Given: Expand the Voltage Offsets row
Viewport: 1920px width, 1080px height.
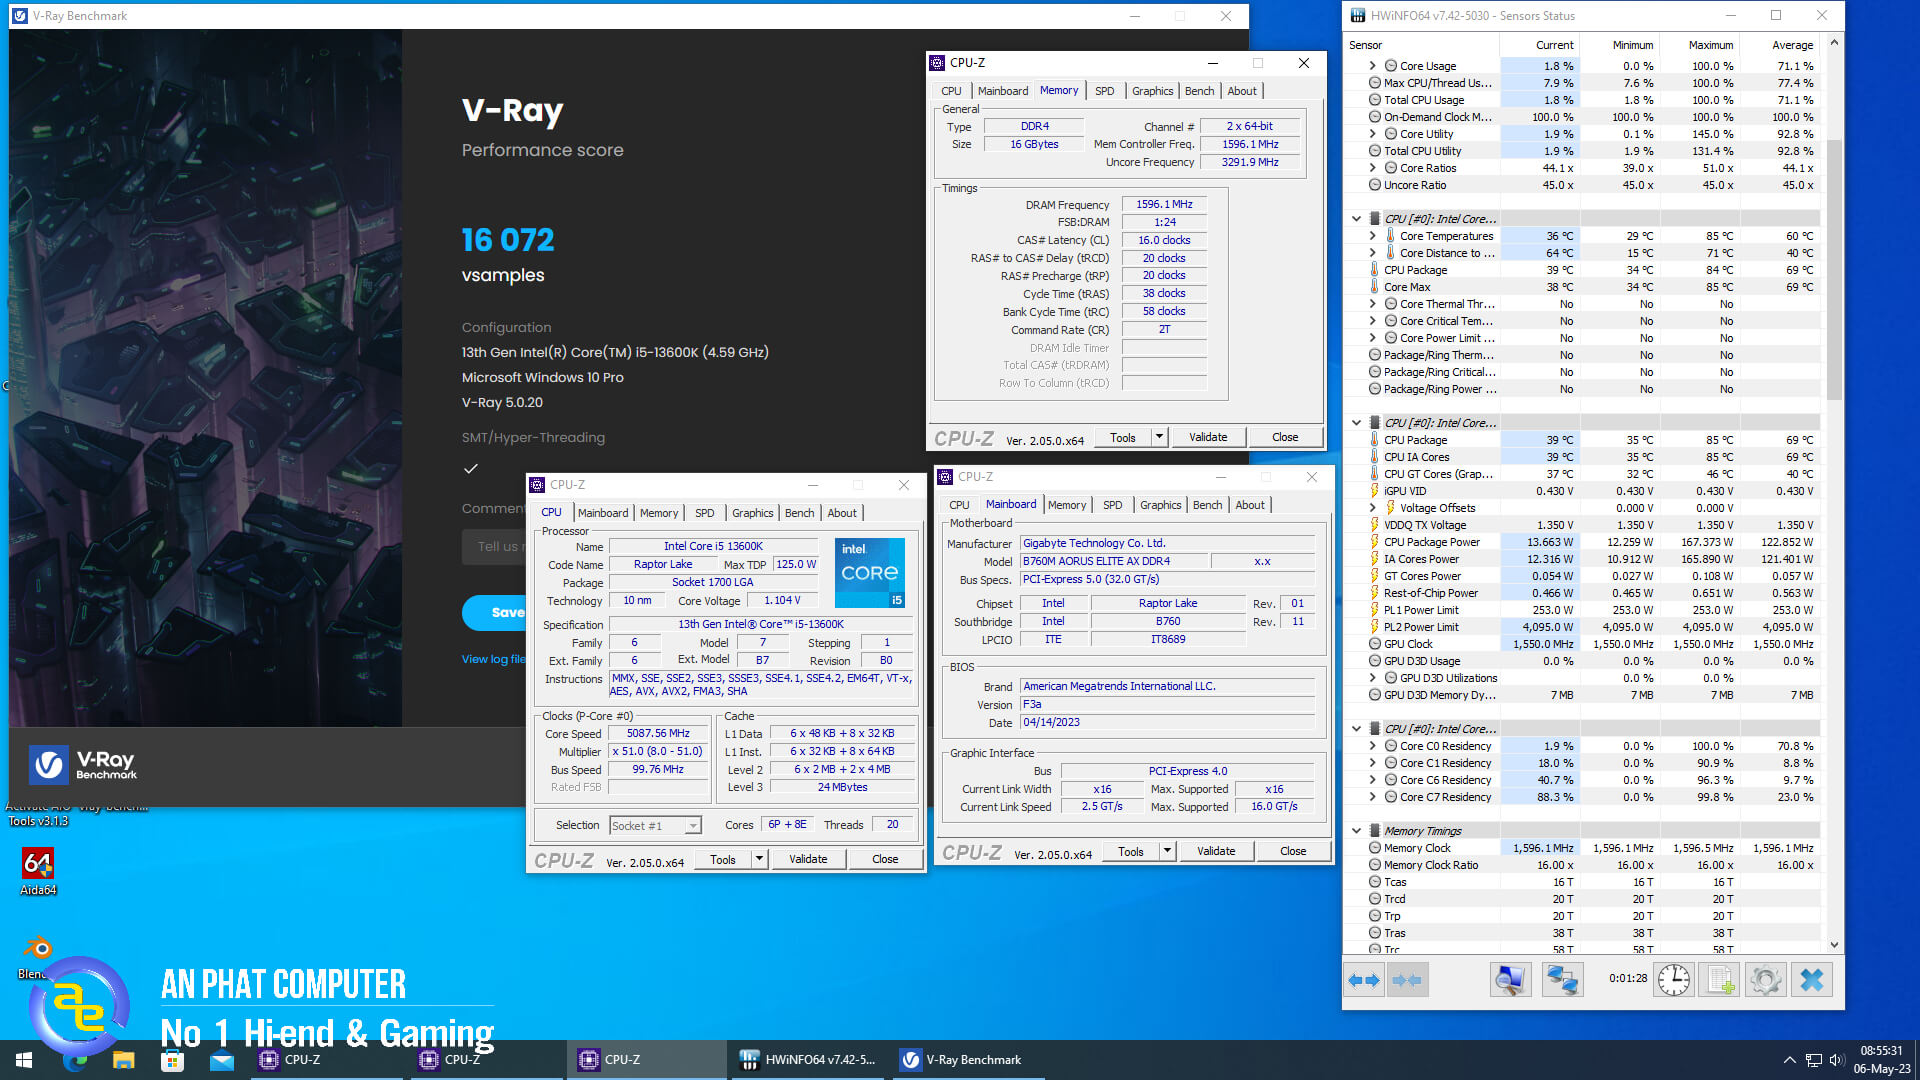Looking at the screenshot, I should tap(1373, 508).
